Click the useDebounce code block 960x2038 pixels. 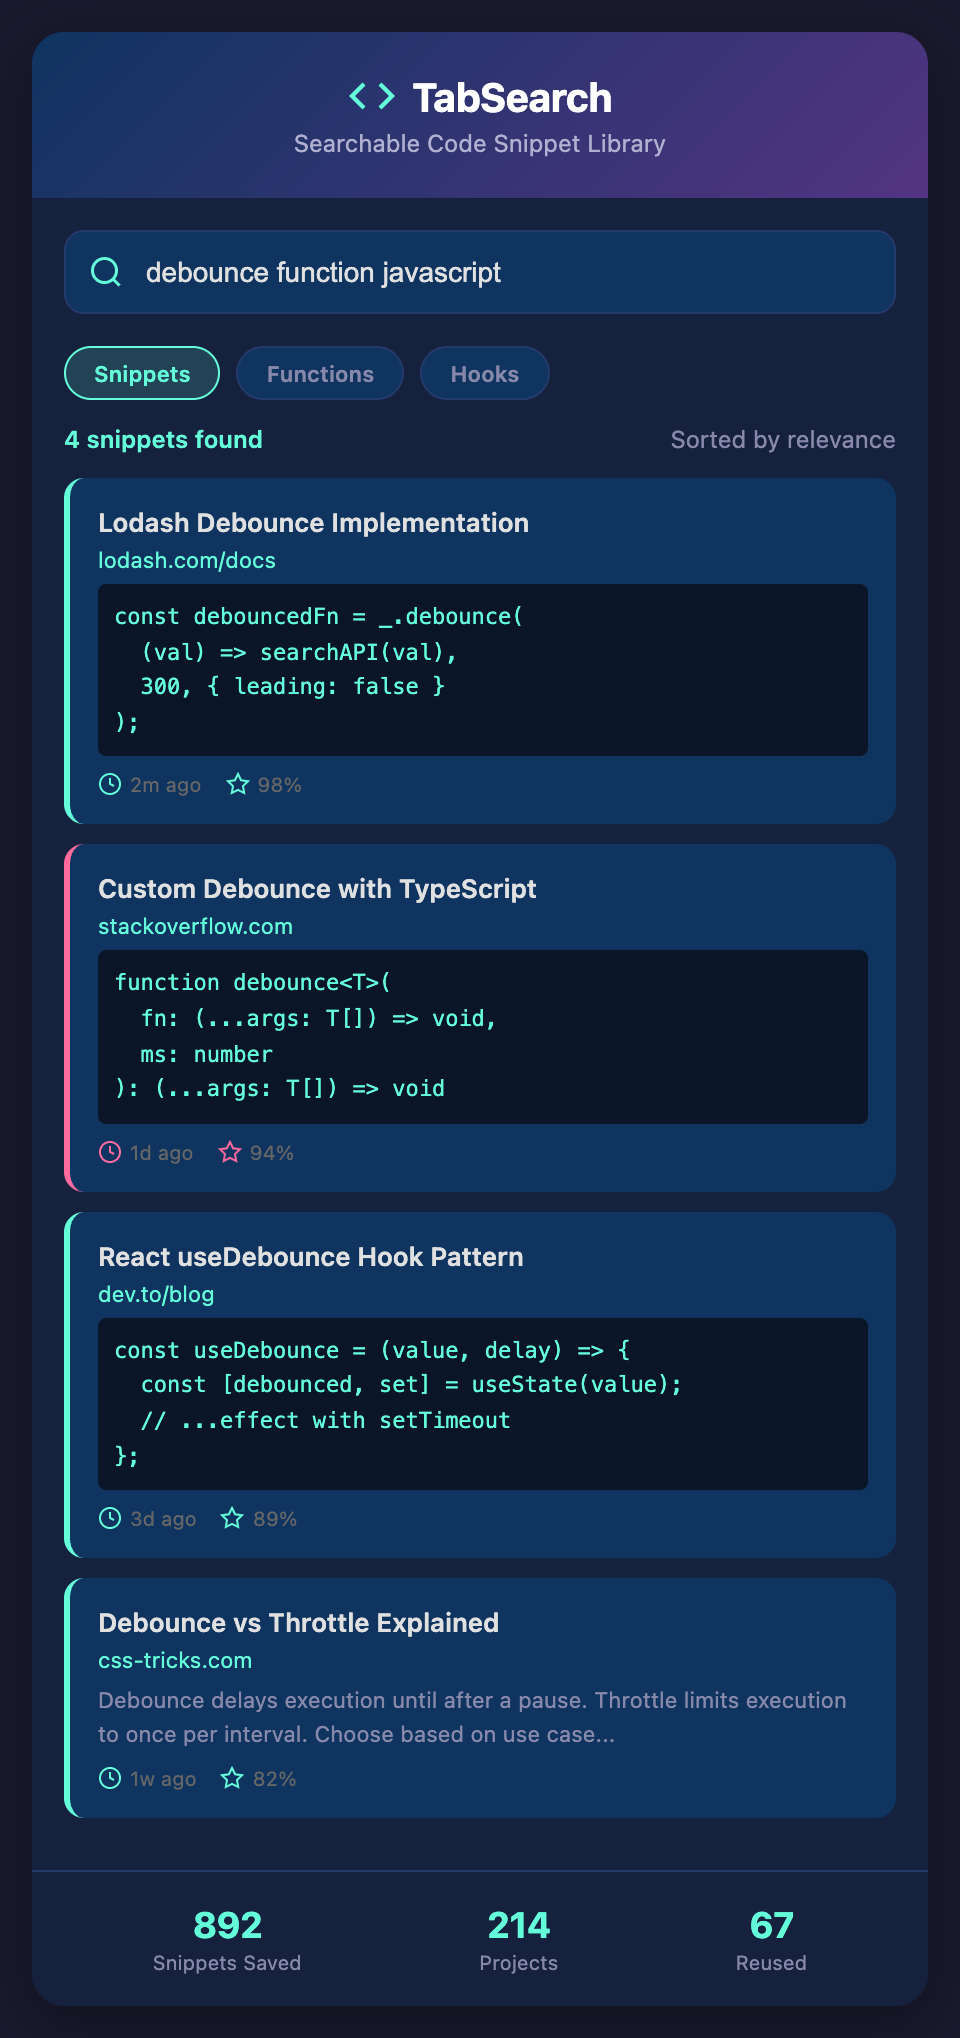(482, 1403)
